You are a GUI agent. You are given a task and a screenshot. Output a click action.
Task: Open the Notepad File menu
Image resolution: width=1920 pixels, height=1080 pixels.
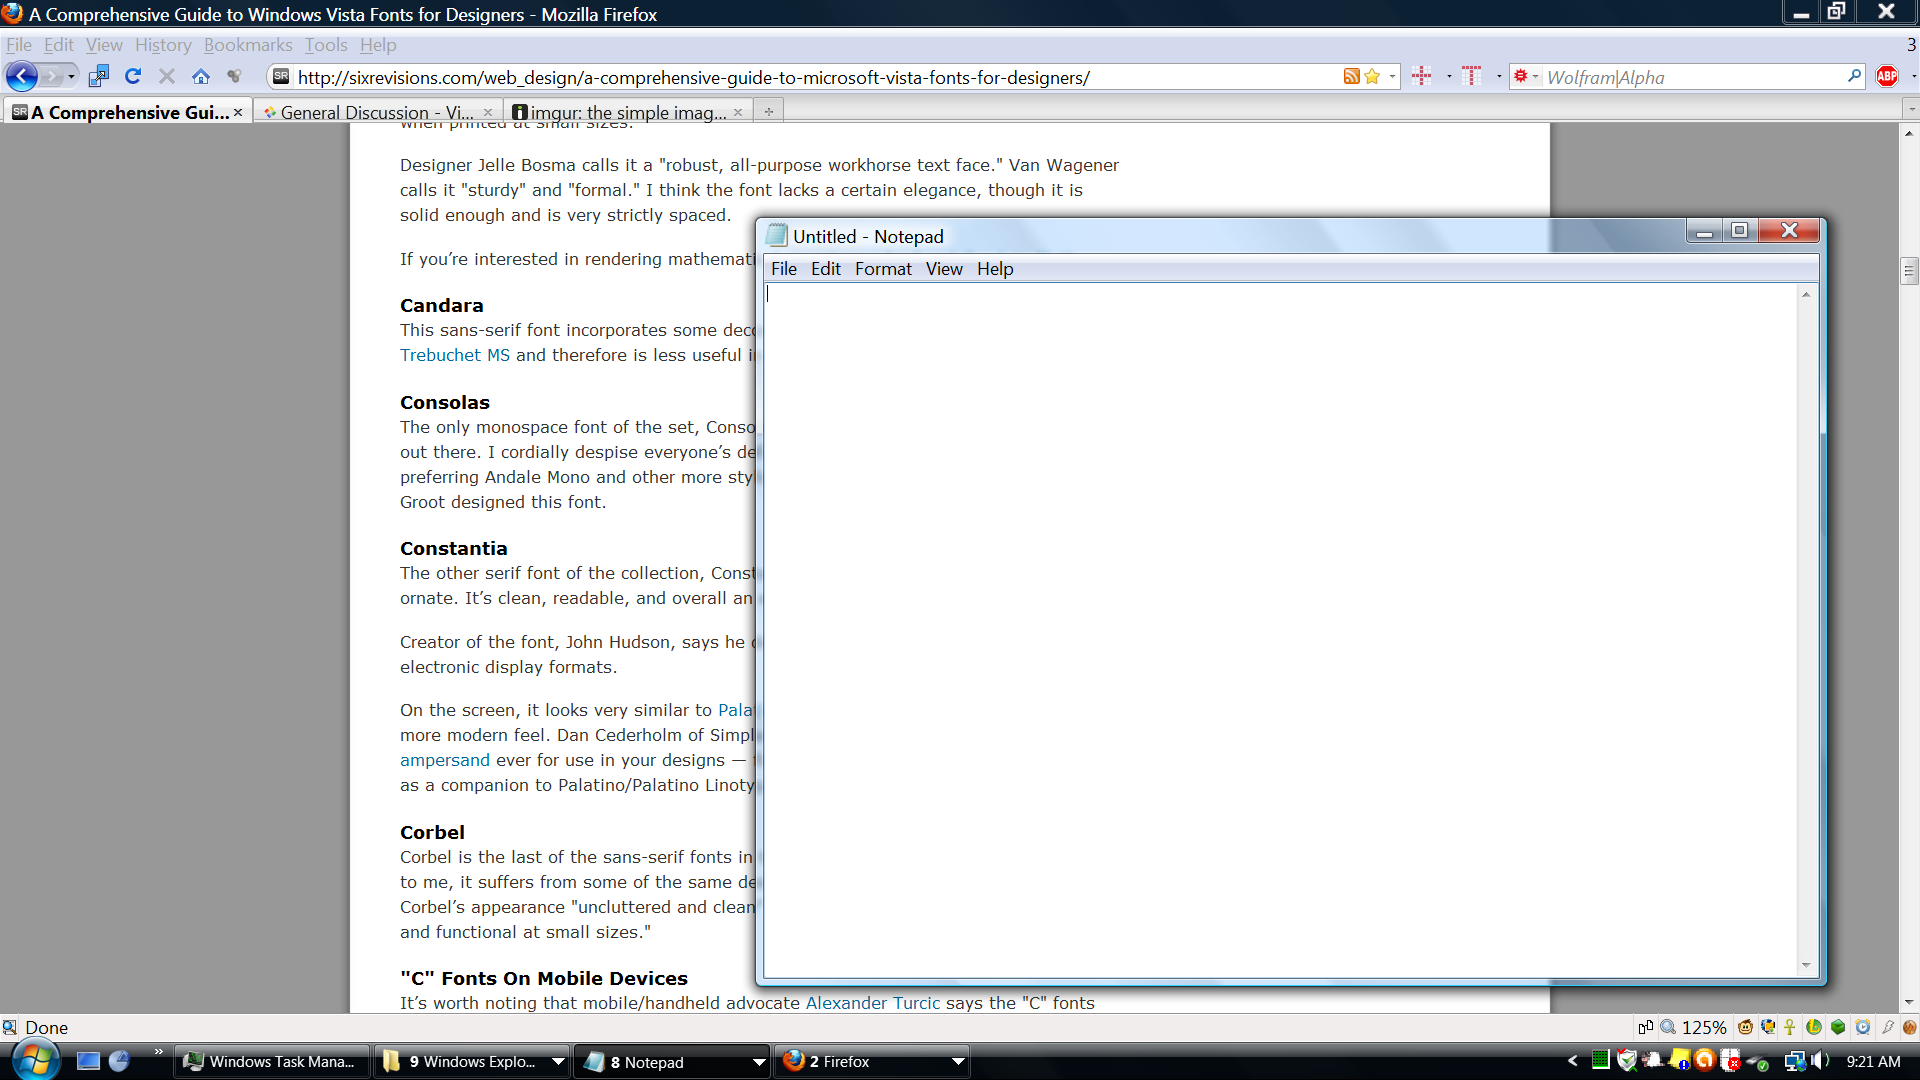784,269
